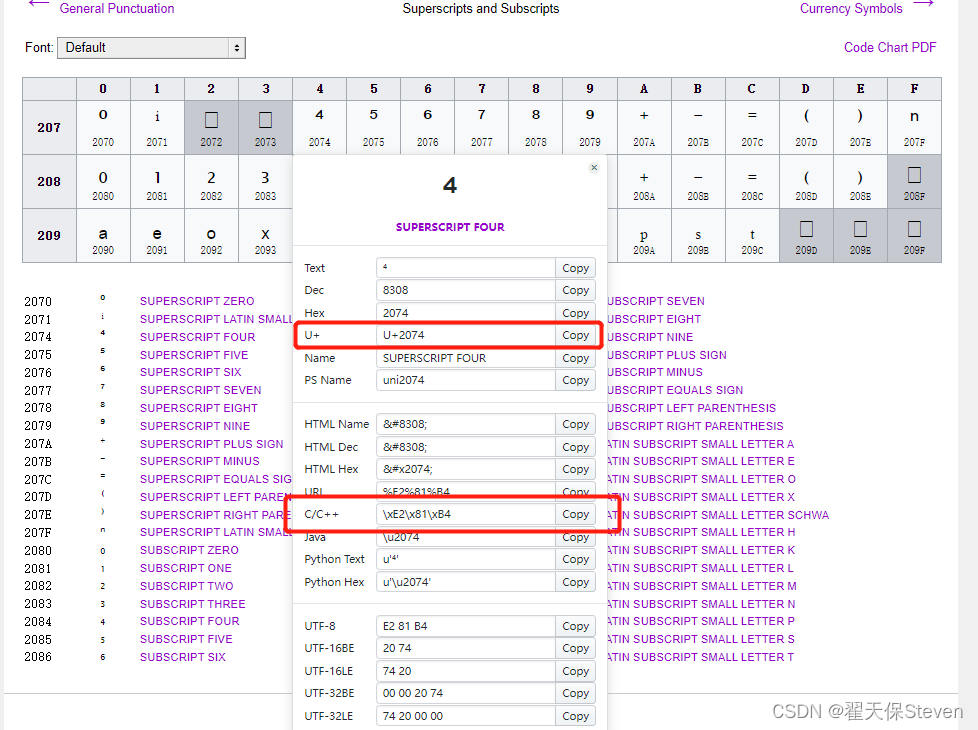Close the SUPERSCRIPT FOUR popup

(593, 167)
